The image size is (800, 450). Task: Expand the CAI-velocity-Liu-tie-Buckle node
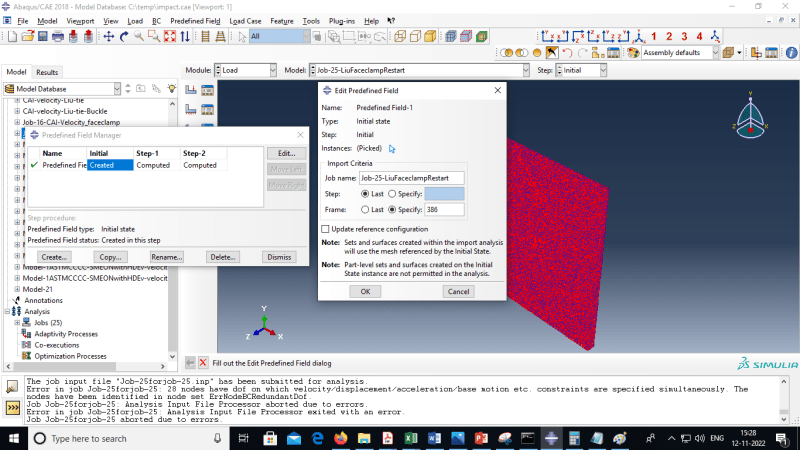pos(17,111)
